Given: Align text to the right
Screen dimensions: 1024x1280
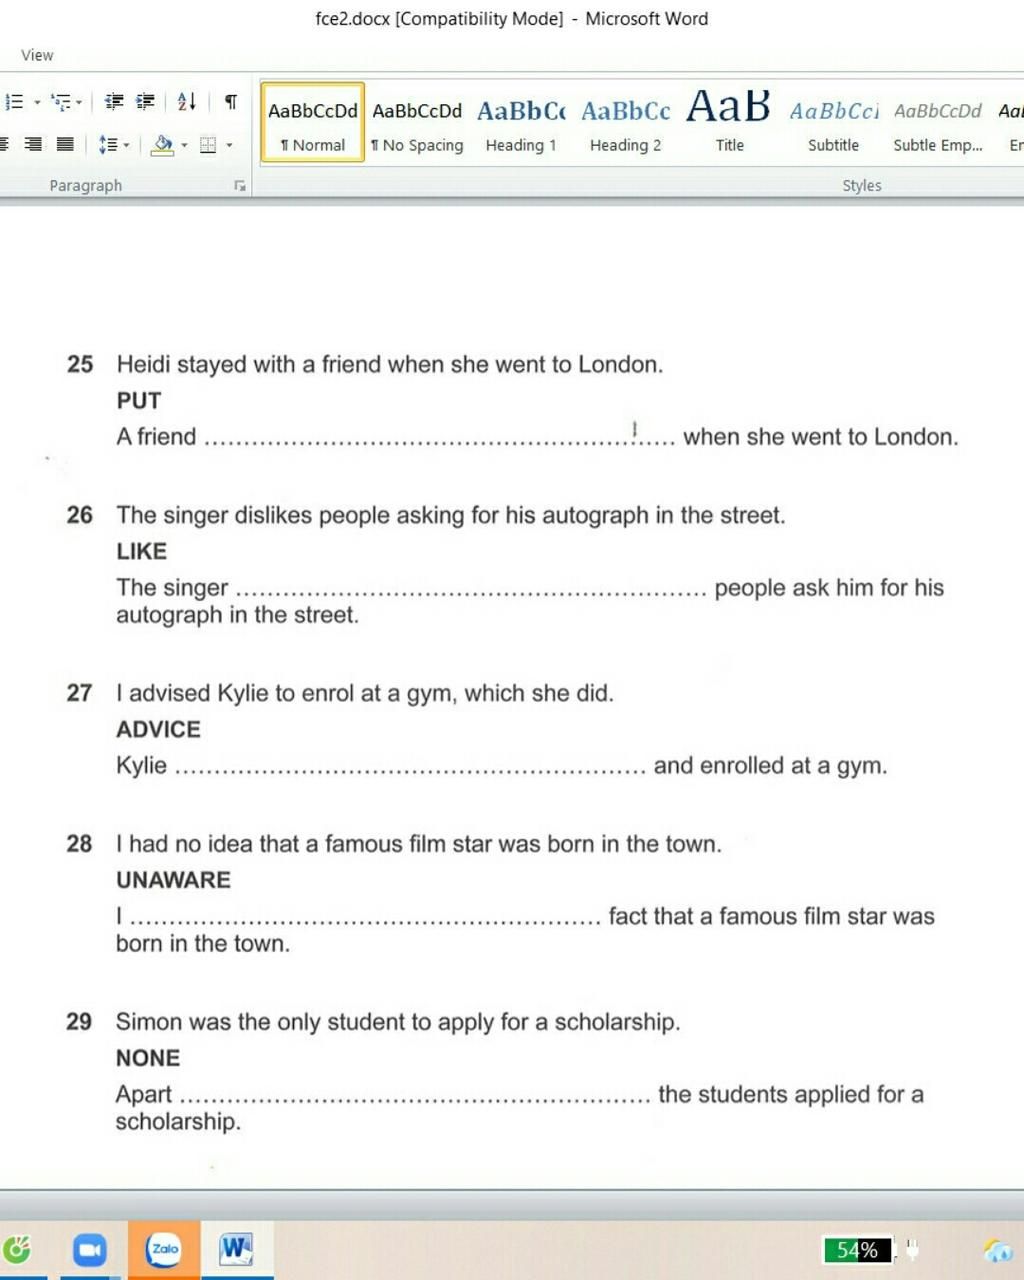Looking at the screenshot, I should pos(33,145).
